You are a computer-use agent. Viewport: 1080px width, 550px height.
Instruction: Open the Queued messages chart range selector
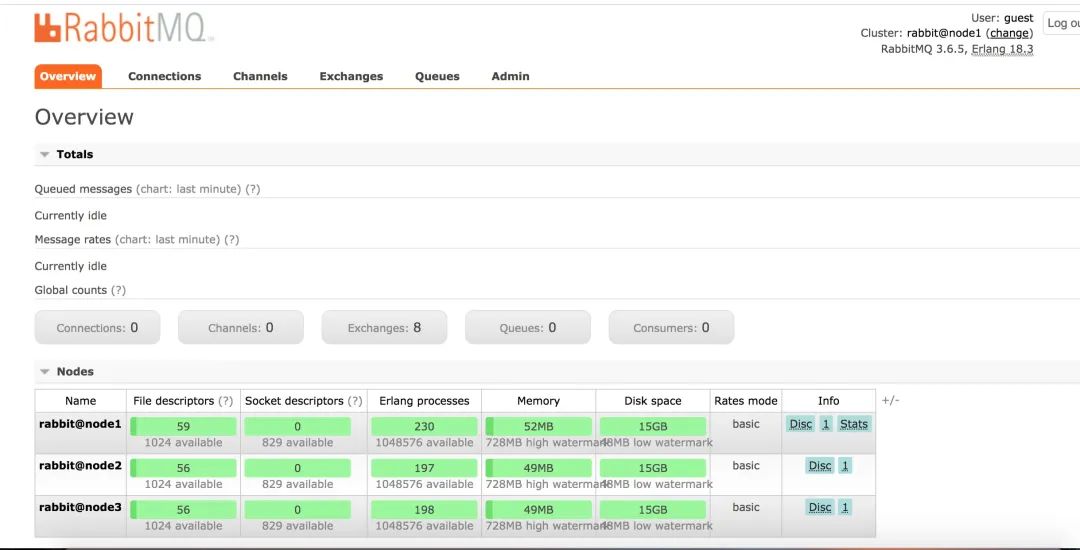click(189, 189)
